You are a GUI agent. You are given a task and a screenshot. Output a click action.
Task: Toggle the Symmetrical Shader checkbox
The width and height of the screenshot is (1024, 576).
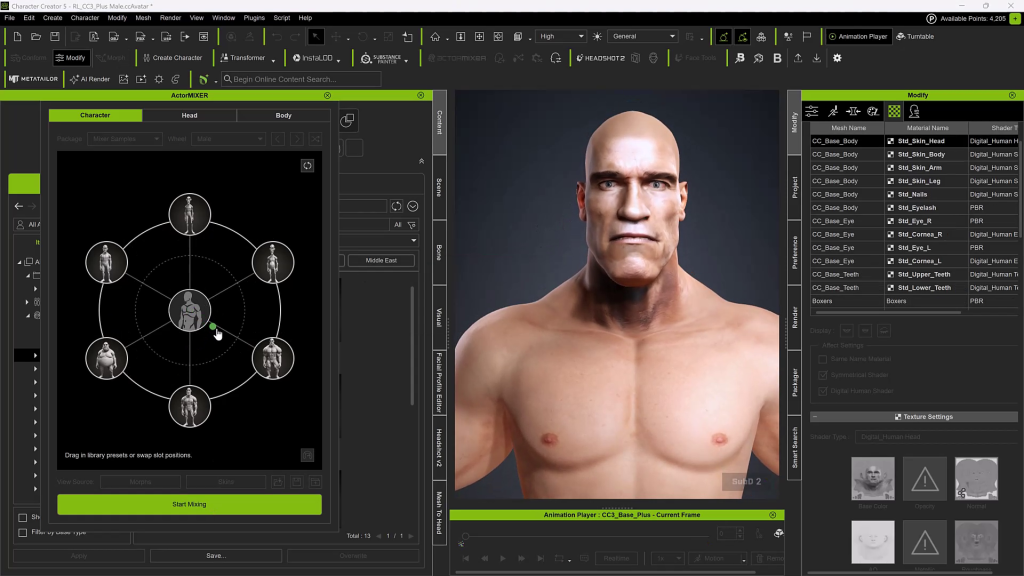point(823,375)
